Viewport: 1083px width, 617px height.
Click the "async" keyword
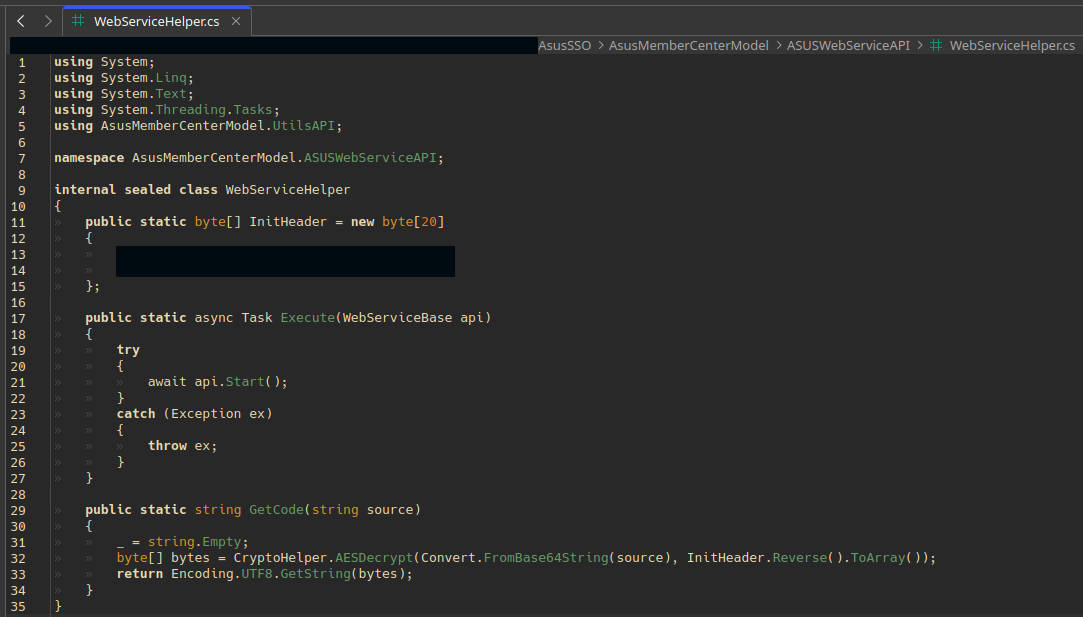tap(213, 318)
